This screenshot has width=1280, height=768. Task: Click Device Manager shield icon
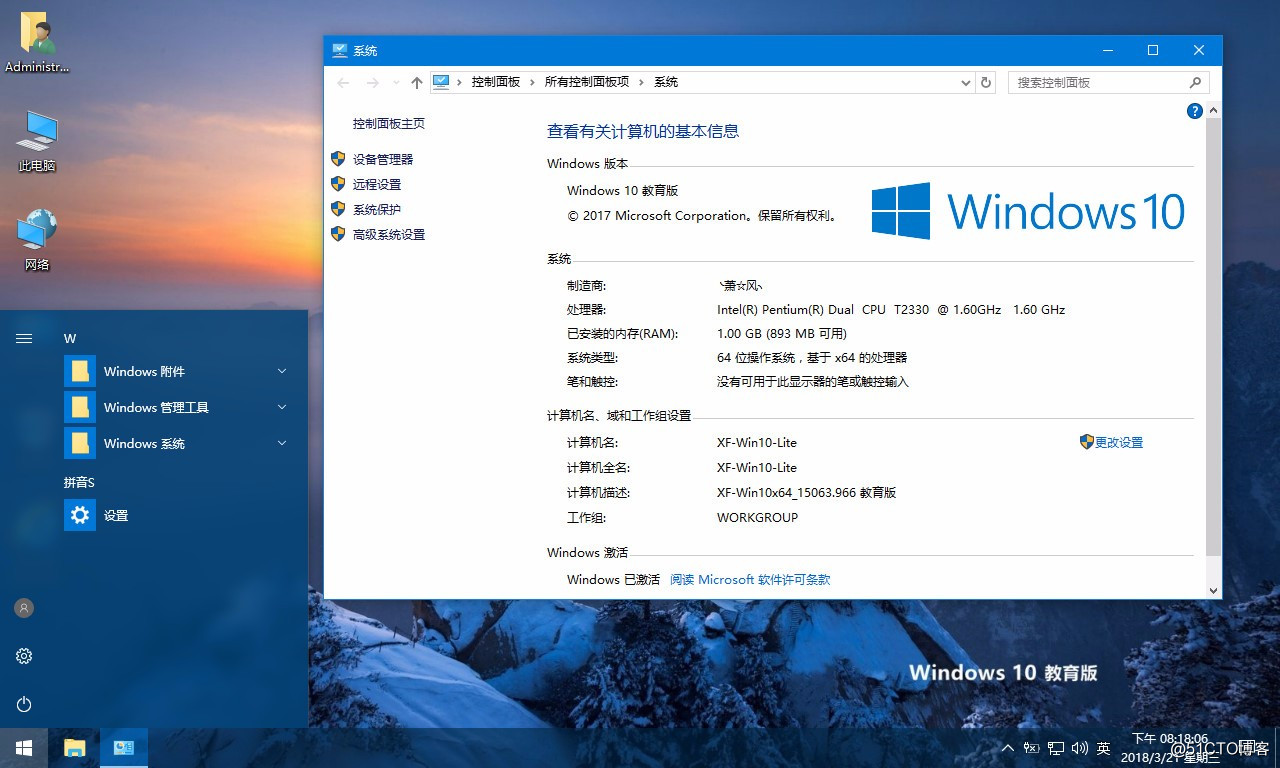[x=338, y=159]
